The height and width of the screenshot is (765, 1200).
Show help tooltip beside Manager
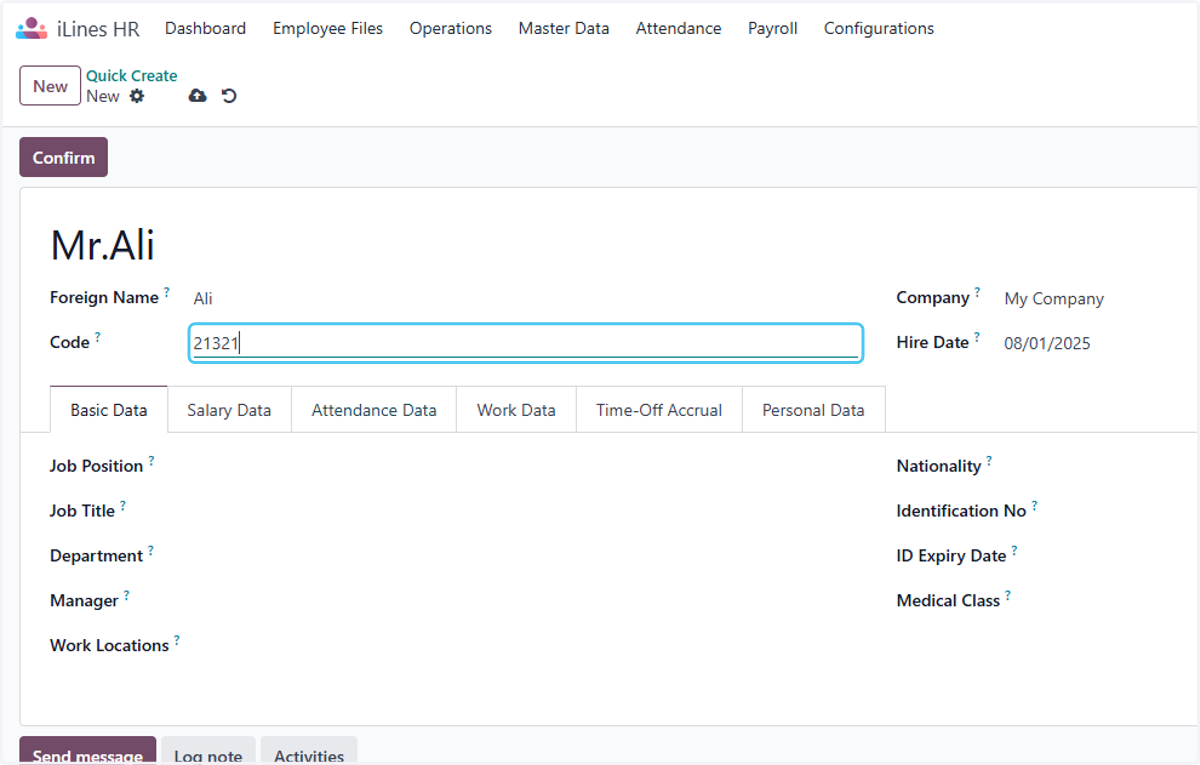coord(126,596)
